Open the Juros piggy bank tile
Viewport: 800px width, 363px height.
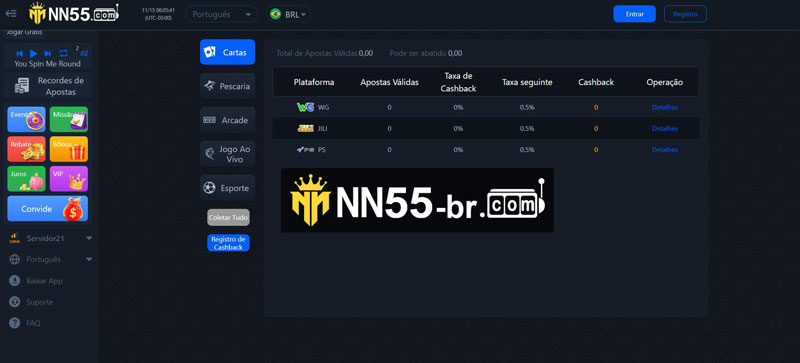click(x=27, y=179)
